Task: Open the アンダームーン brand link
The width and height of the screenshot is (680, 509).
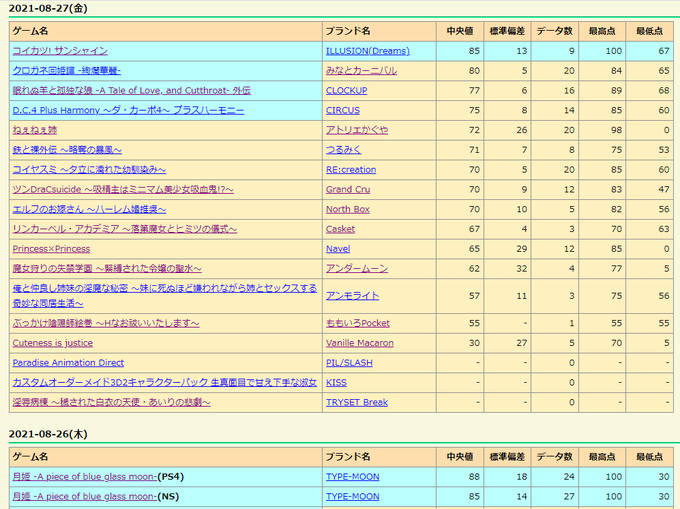Action: (357, 269)
